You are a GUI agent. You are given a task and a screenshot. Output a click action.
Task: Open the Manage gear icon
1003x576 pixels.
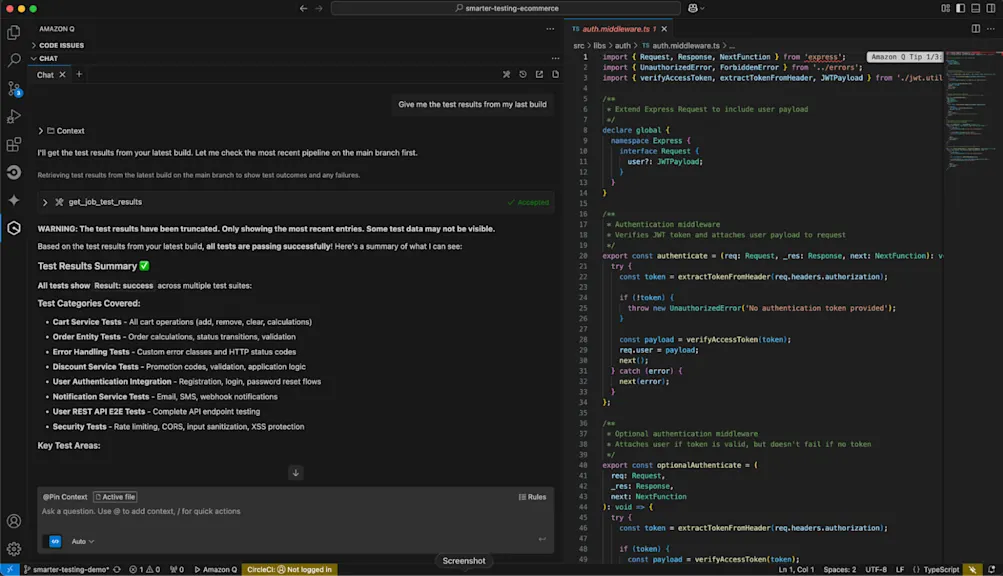[x=13, y=548]
